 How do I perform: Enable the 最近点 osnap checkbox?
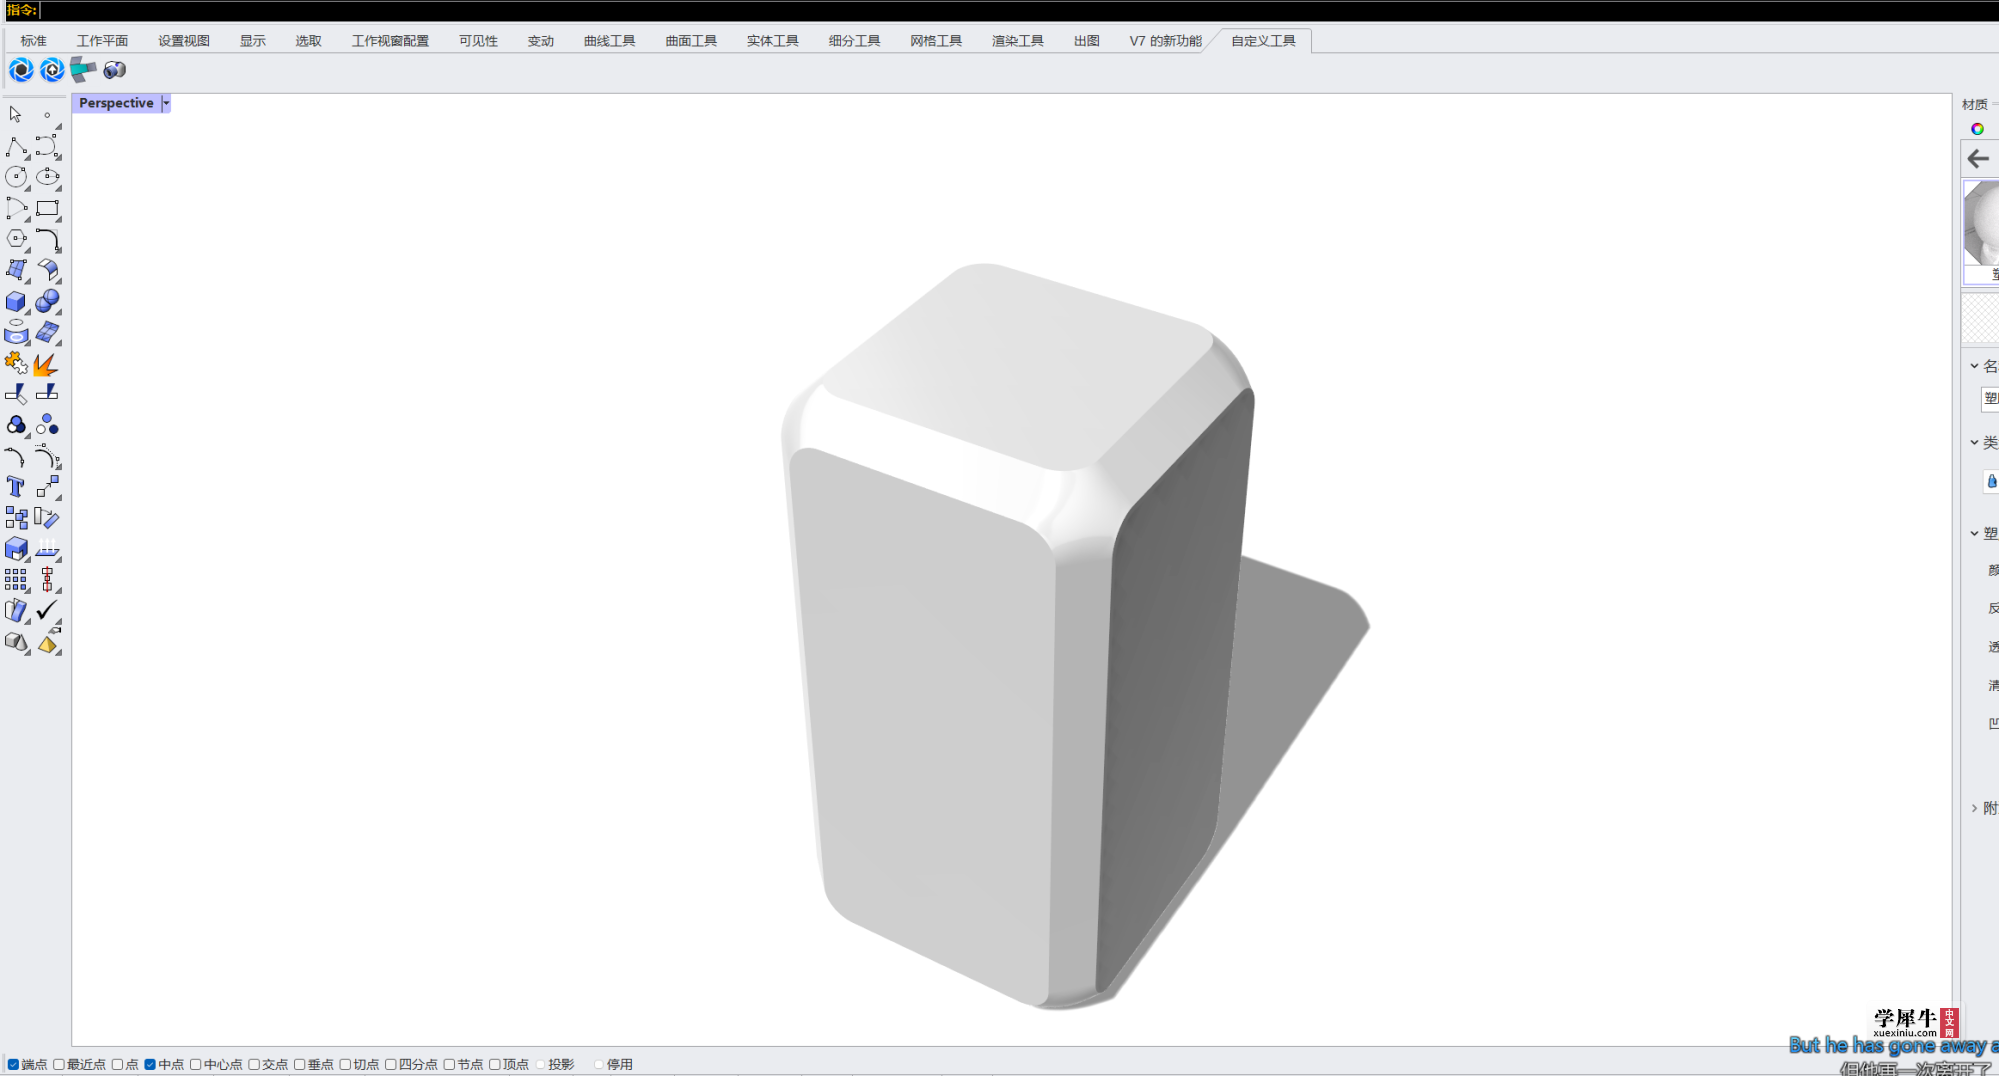tap(59, 1064)
